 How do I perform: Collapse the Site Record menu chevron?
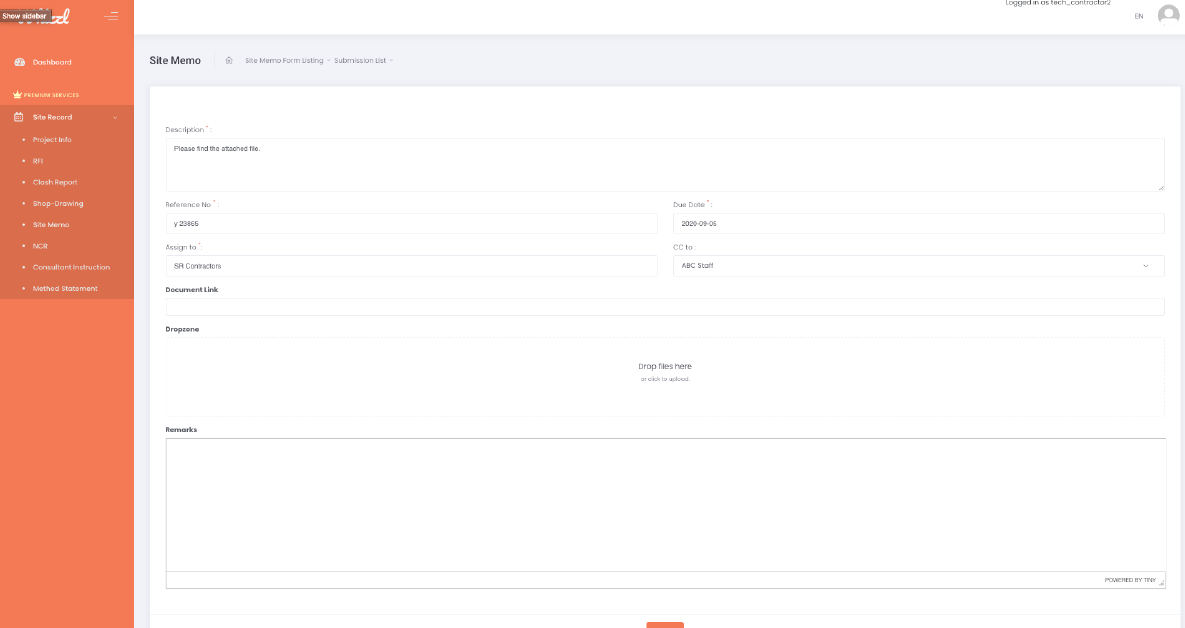(x=115, y=118)
